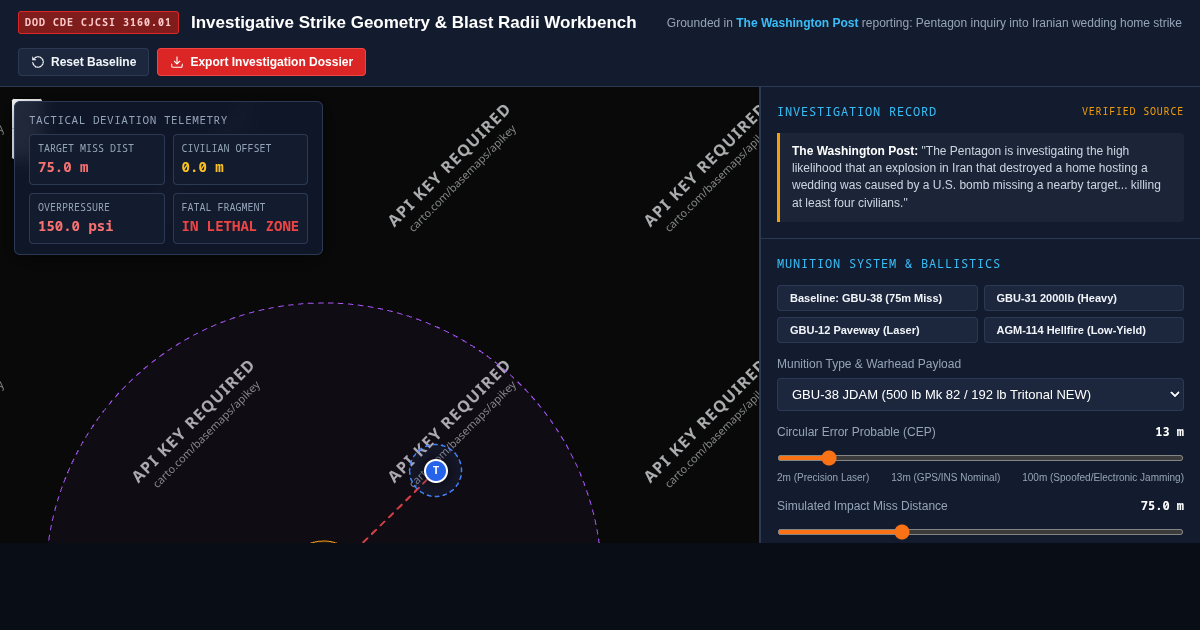Click miss distance readout 75.0 m
The width and height of the screenshot is (1200, 630).
tap(1162, 506)
